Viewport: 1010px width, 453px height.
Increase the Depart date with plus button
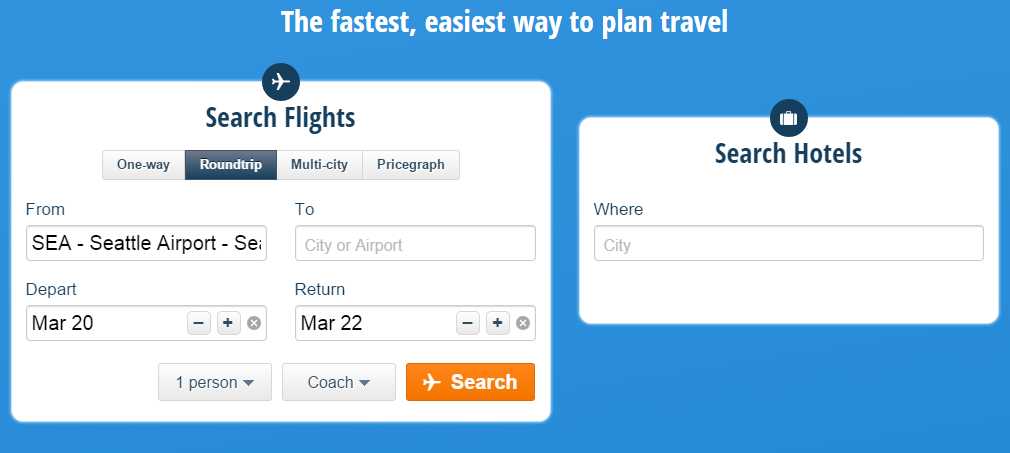pyautogui.click(x=228, y=323)
